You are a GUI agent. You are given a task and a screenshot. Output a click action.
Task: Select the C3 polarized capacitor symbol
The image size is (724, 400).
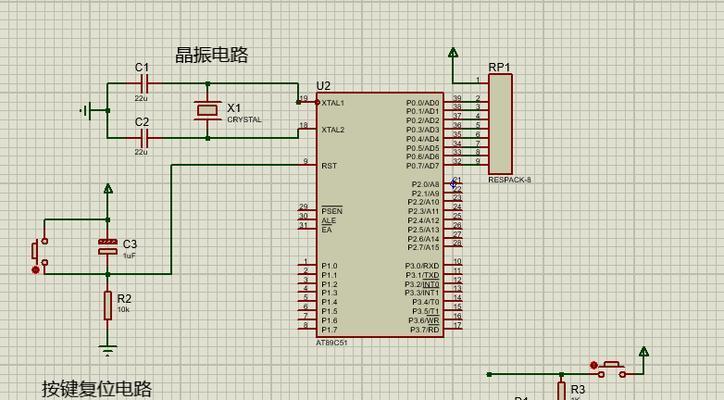(x=108, y=247)
